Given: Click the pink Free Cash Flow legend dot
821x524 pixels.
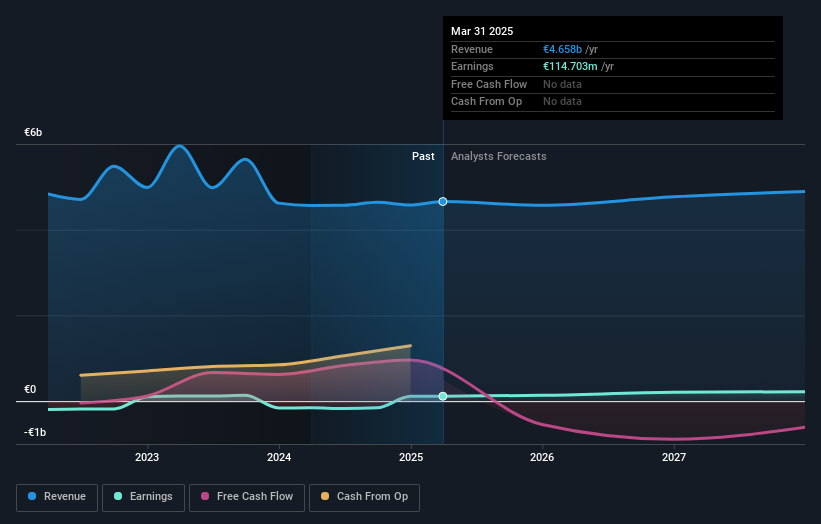Looking at the screenshot, I should pyautogui.click(x=205, y=496).
